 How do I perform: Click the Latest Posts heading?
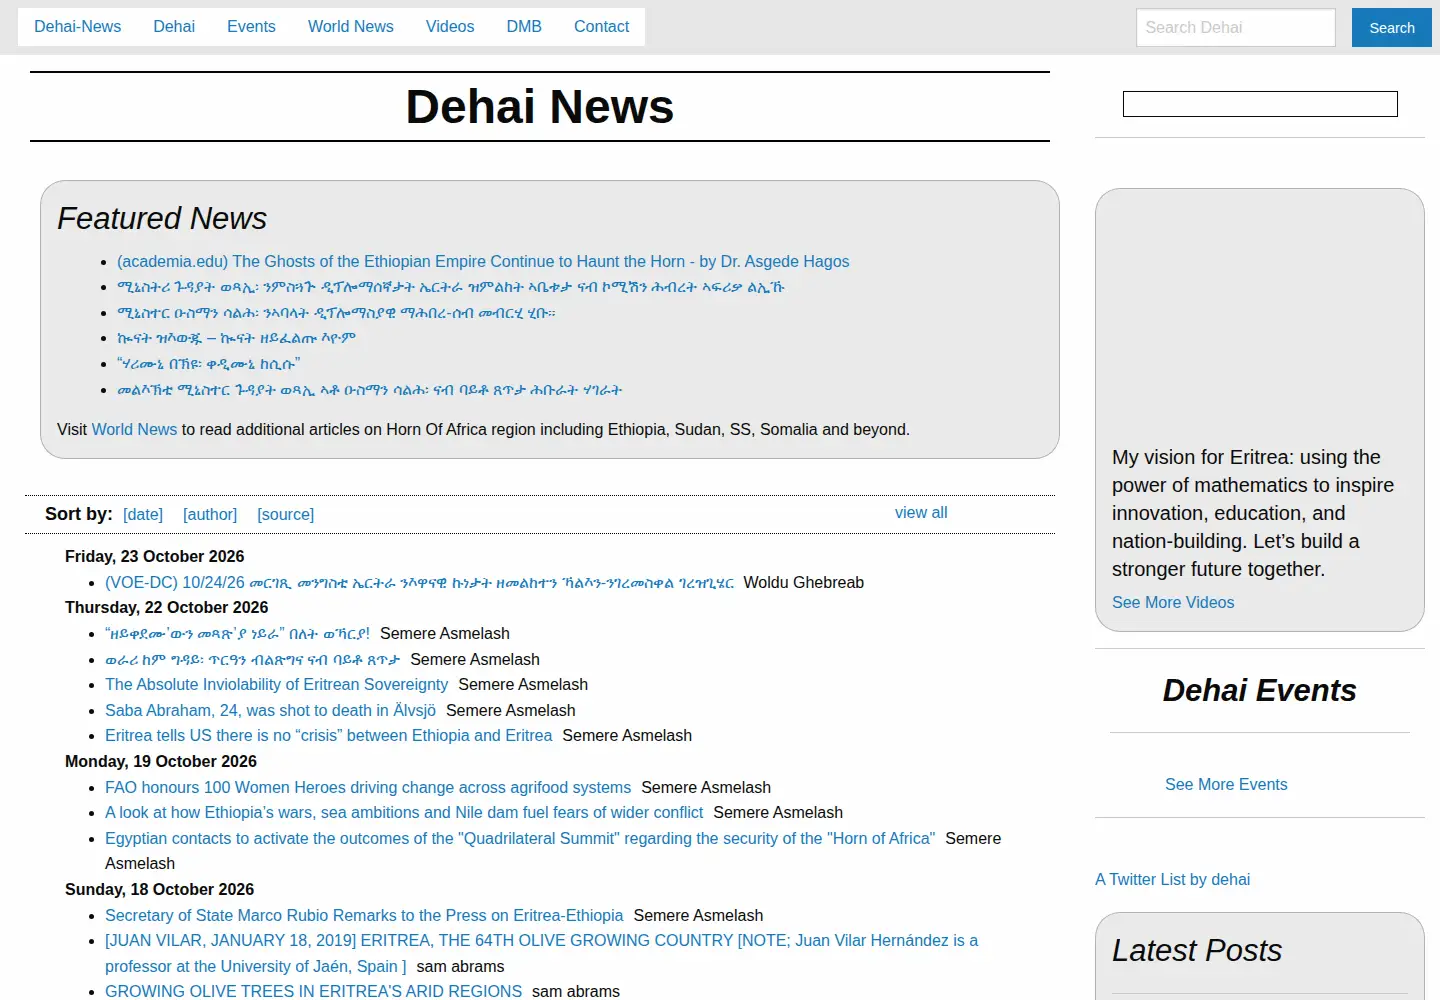tap(1197, 951)
